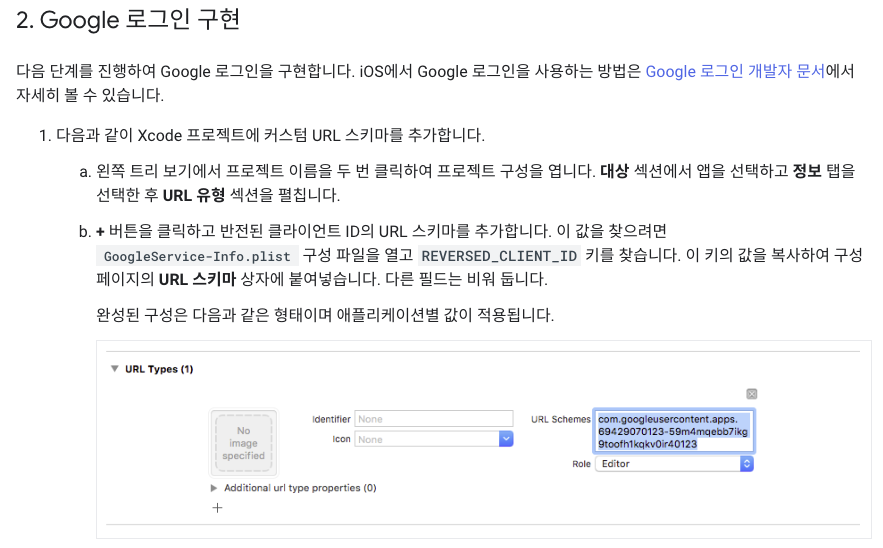Open the Role Editor dropdown
The height and width of the screenshot is (548, 883).
(674, 464)
